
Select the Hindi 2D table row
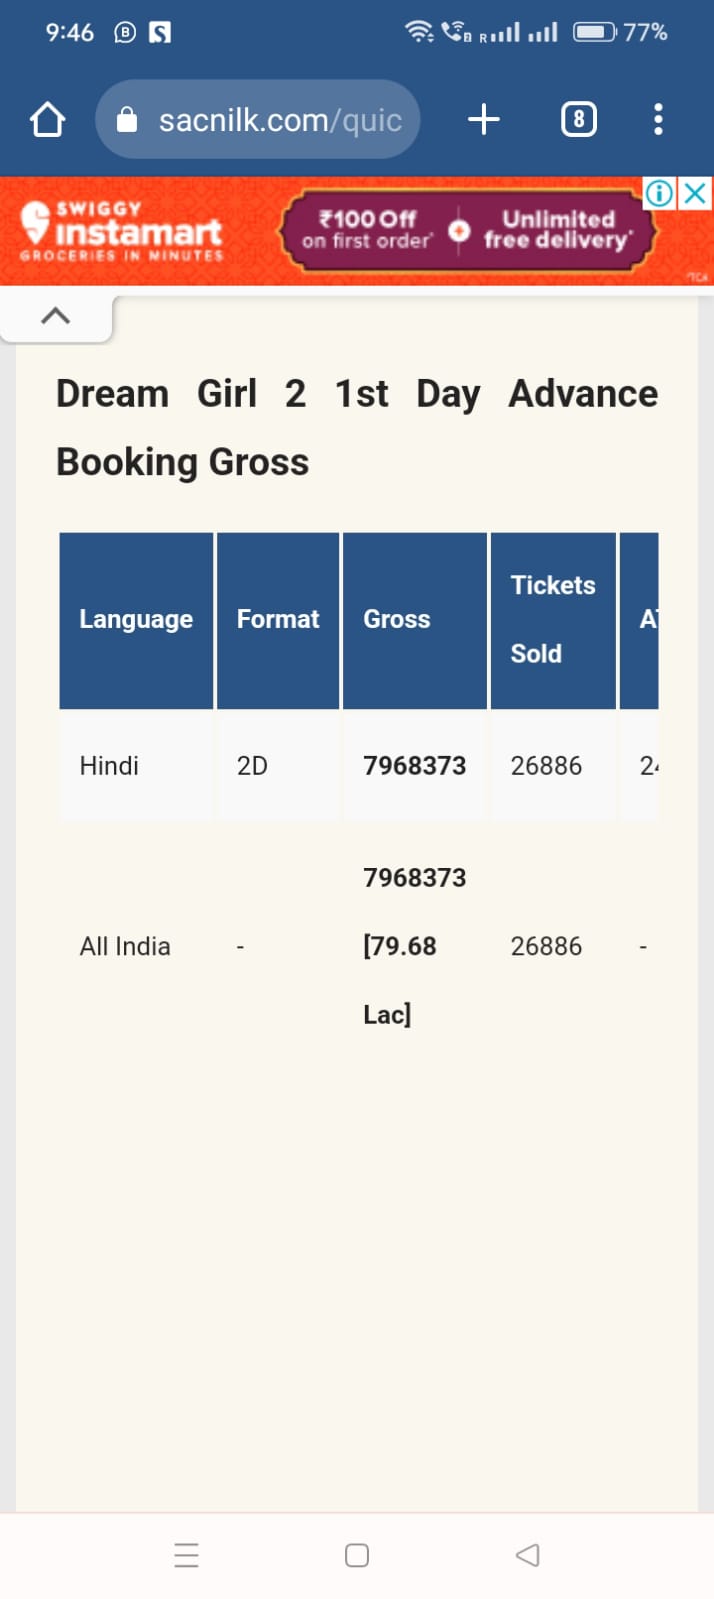[x=110, y=766]
